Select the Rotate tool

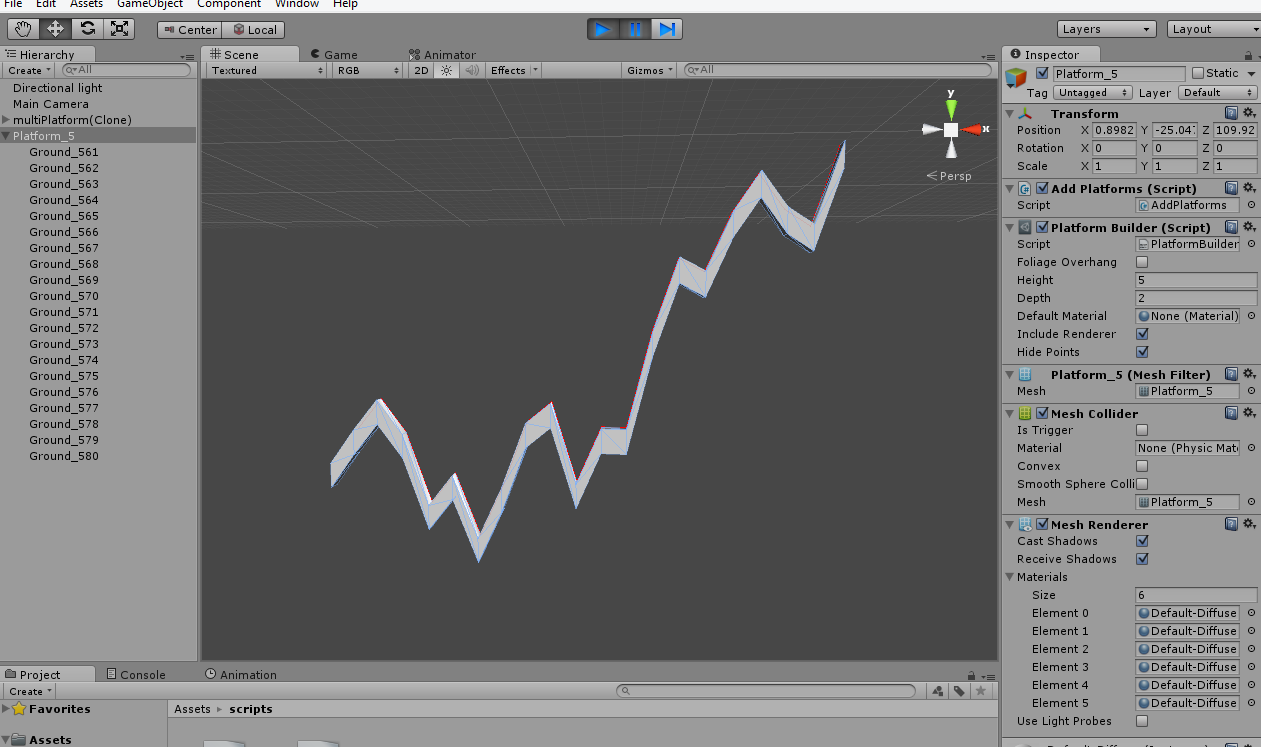pyautogui.click(x=87, y=29)
